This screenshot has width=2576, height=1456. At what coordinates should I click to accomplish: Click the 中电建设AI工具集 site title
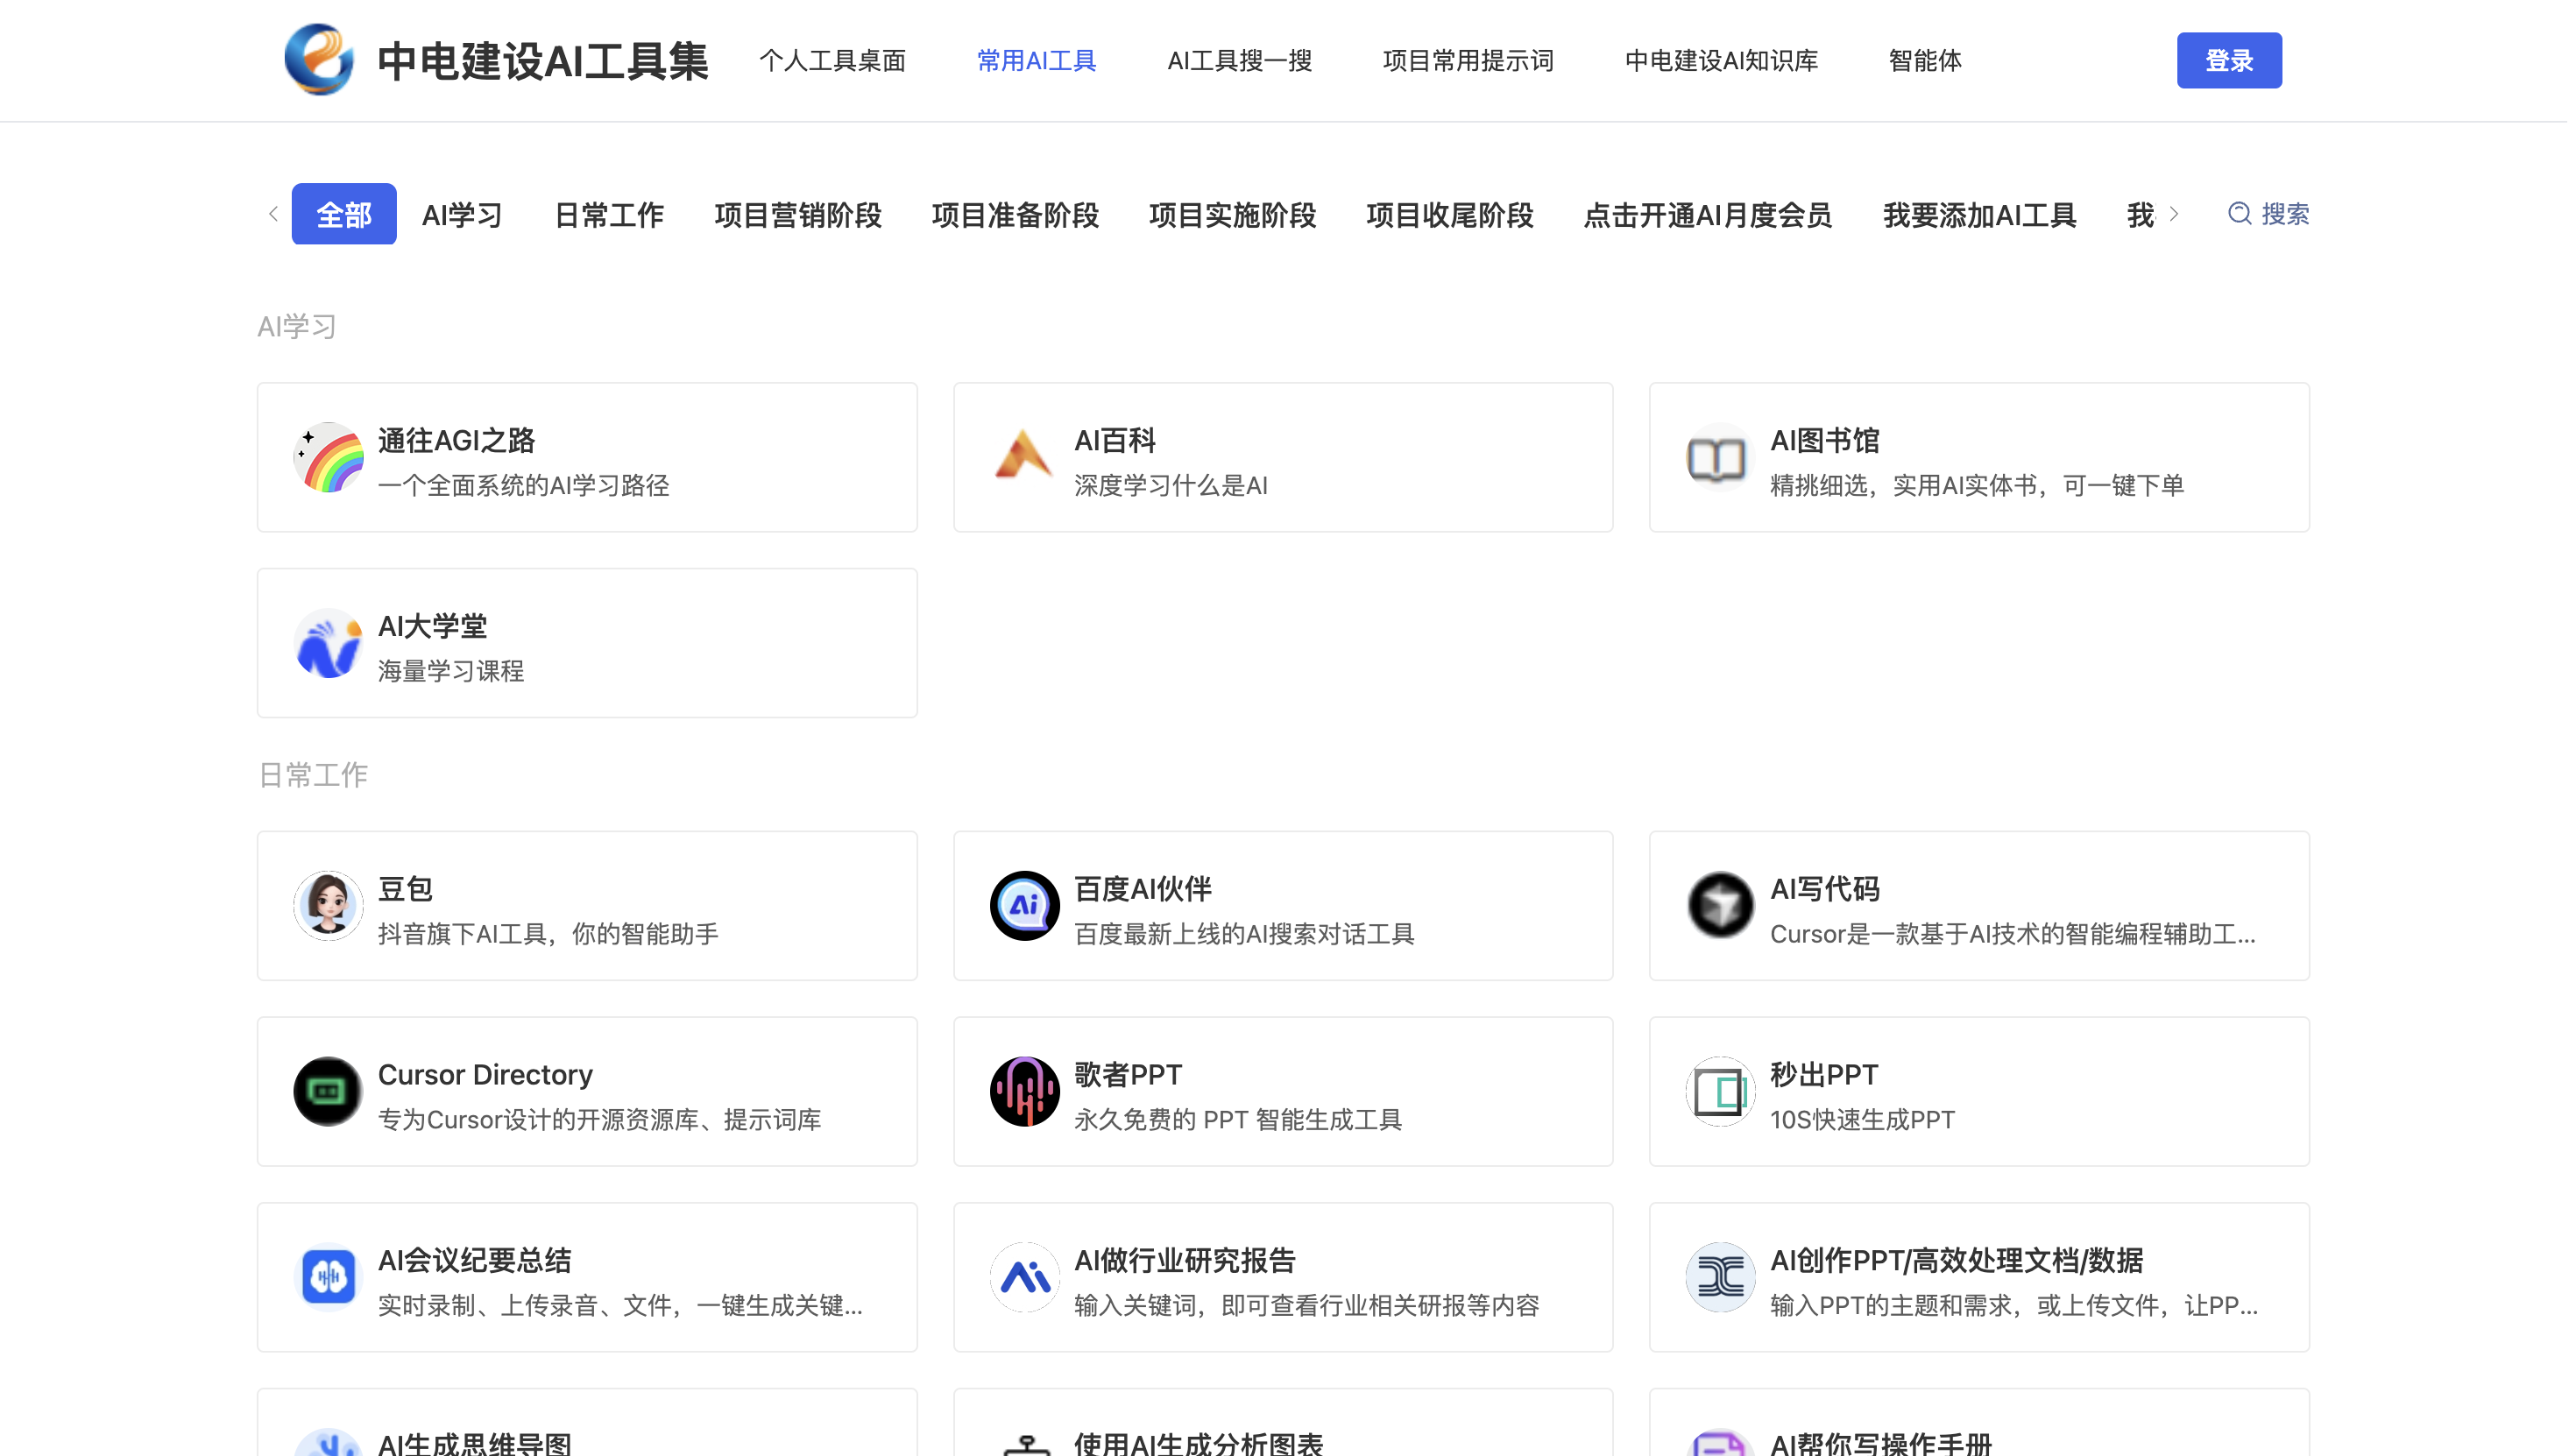click(x=545, y=61)
